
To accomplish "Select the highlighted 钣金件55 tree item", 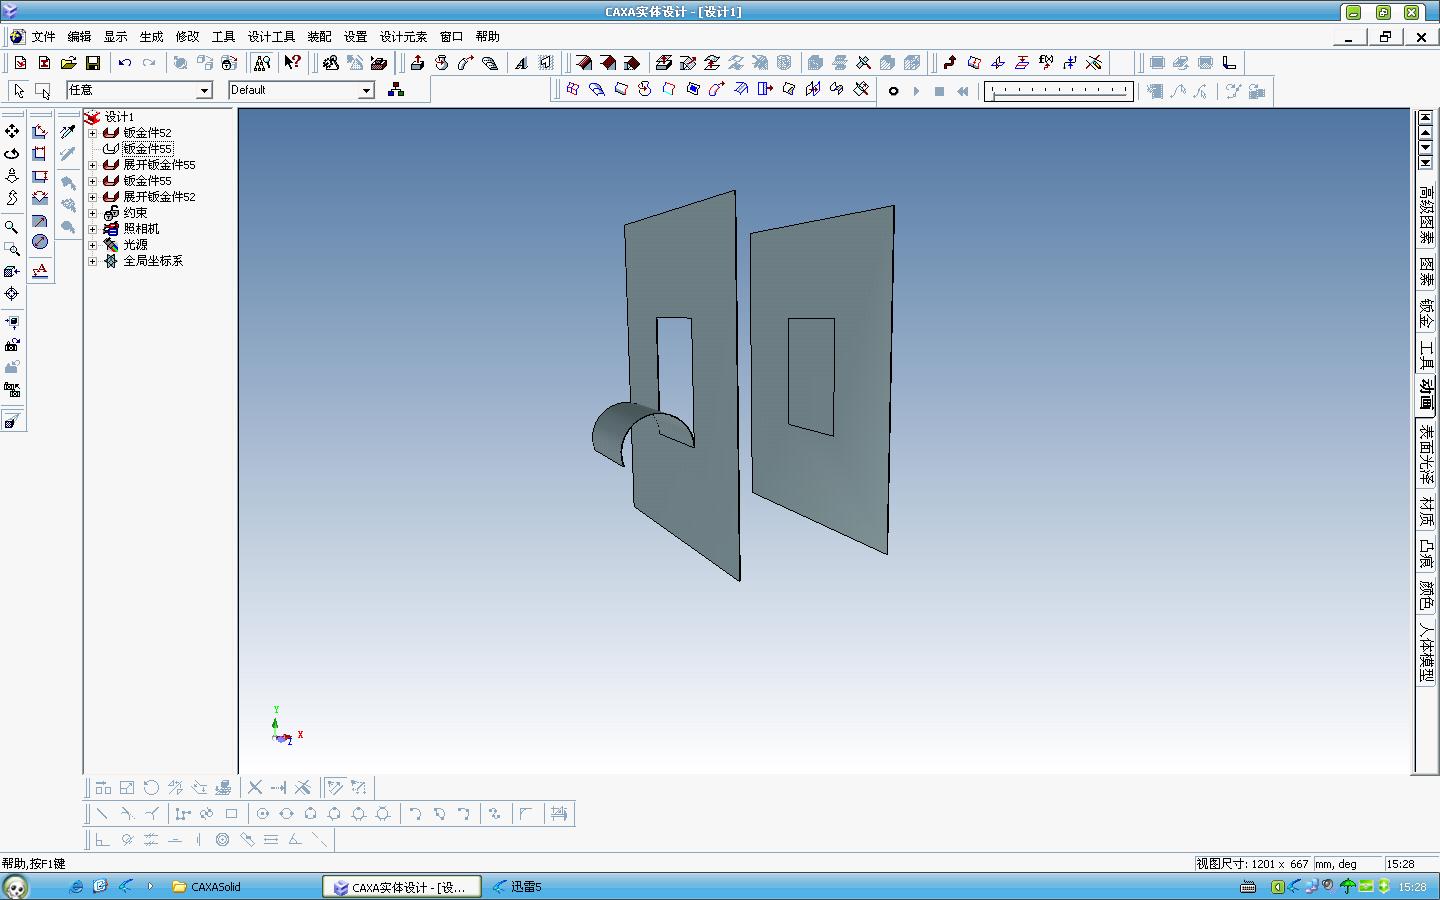I will 147,149.
